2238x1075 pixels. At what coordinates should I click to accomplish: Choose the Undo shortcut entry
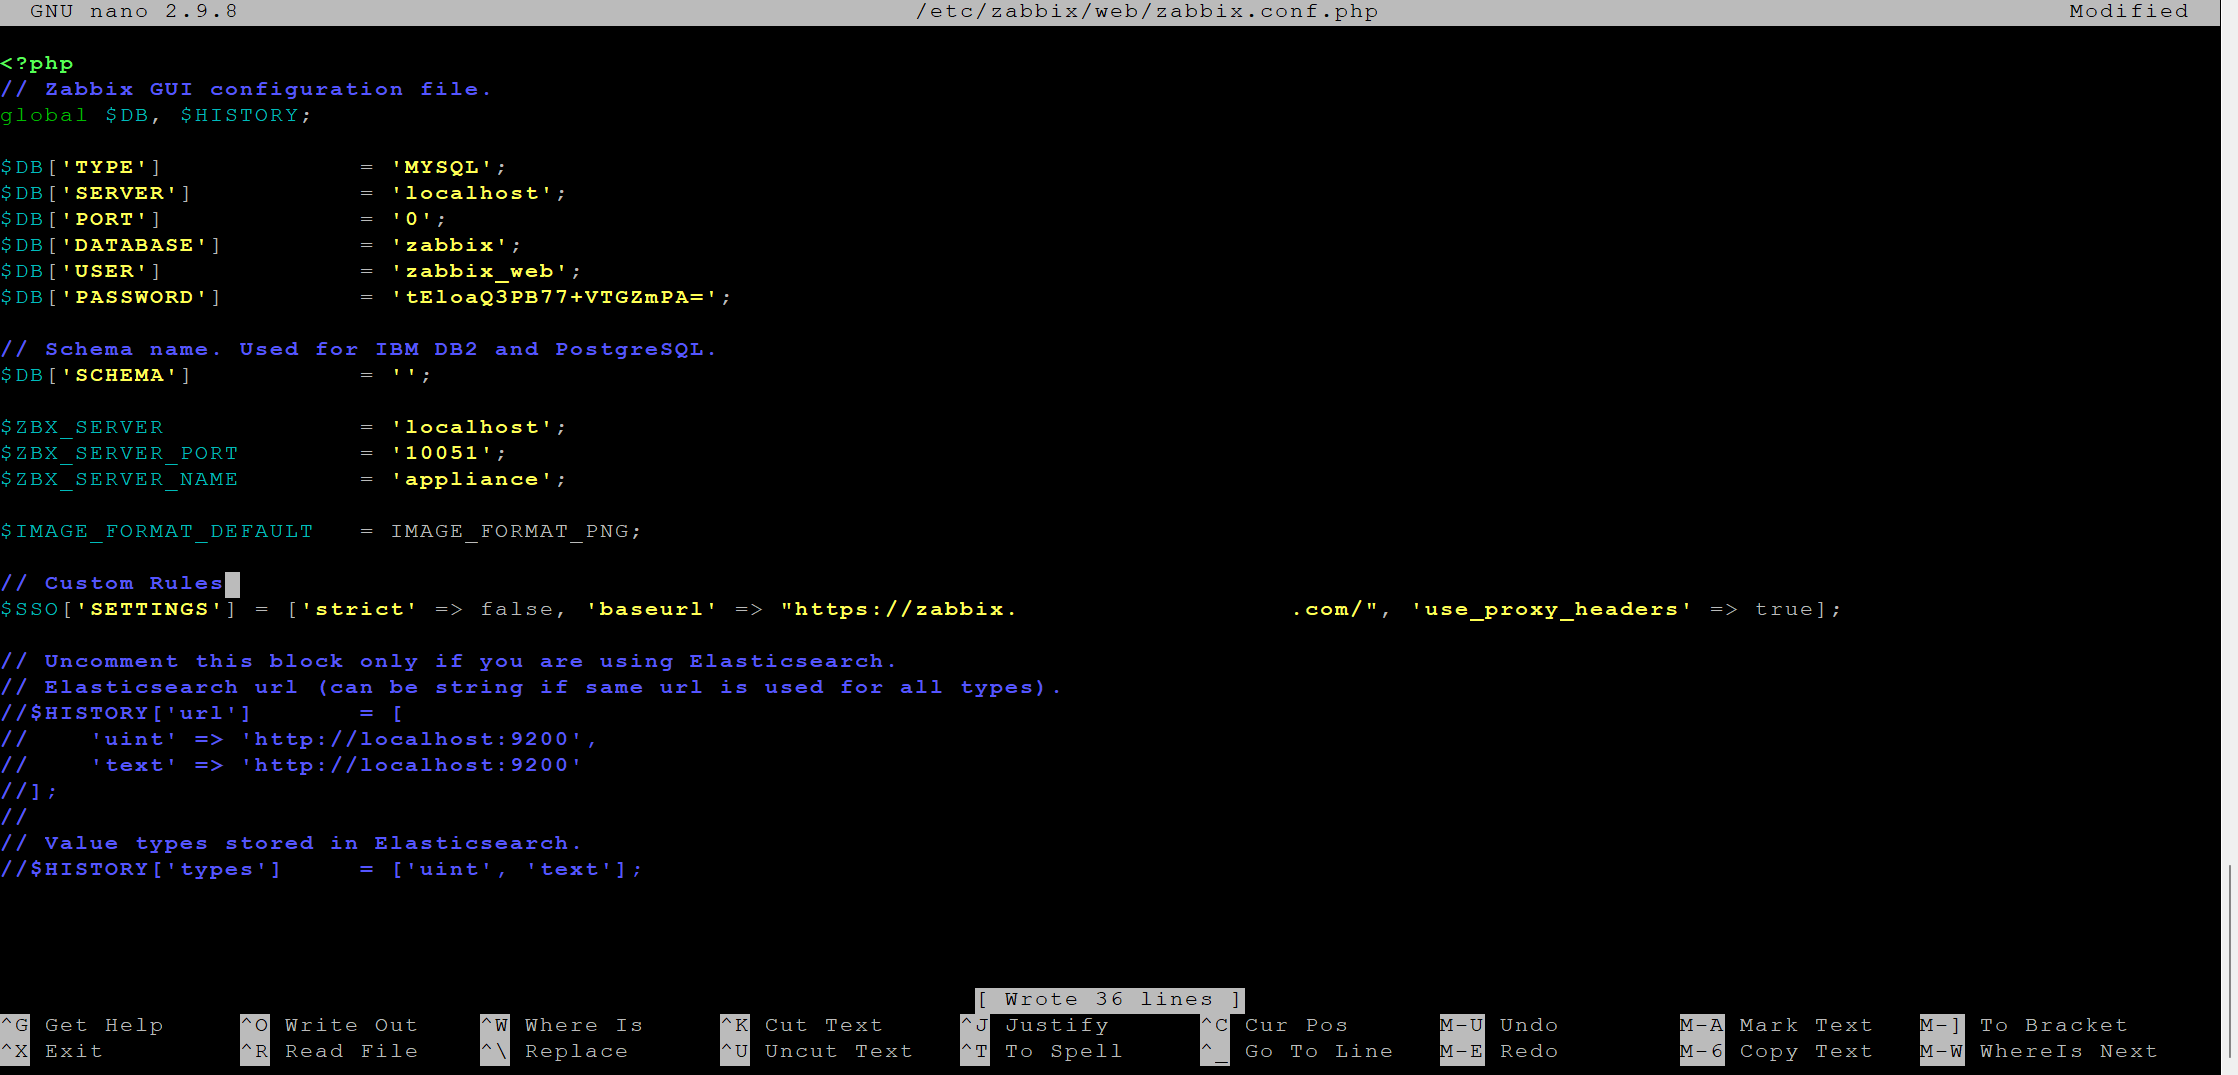coord(1500,1025)
